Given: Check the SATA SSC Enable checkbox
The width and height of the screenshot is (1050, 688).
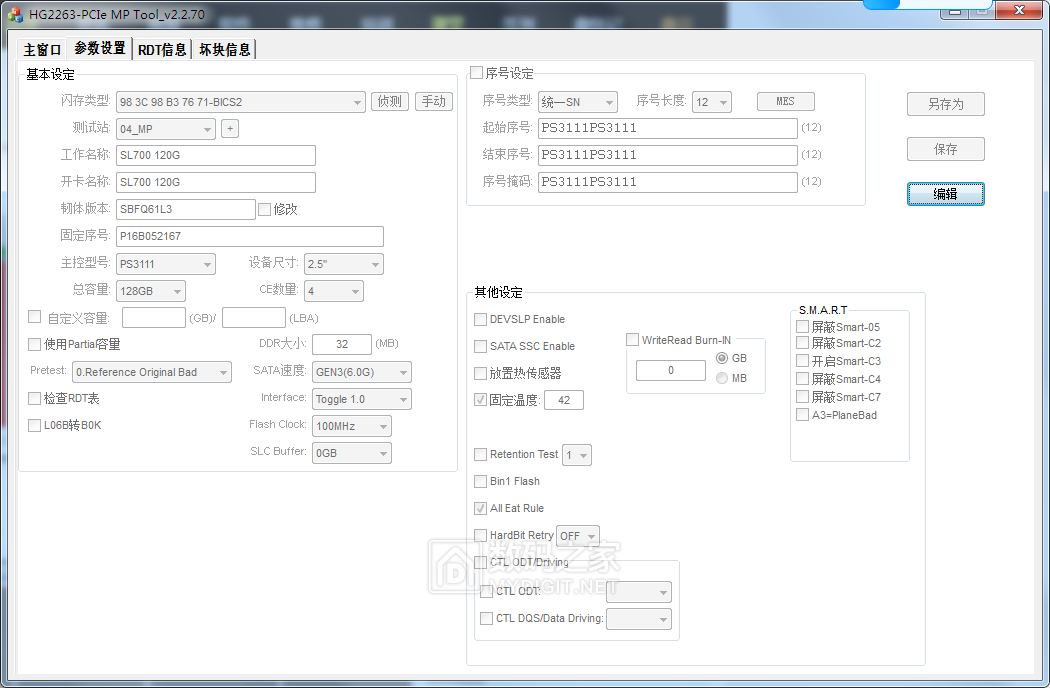Looking at the screenshot, I should tap(480, 346).
